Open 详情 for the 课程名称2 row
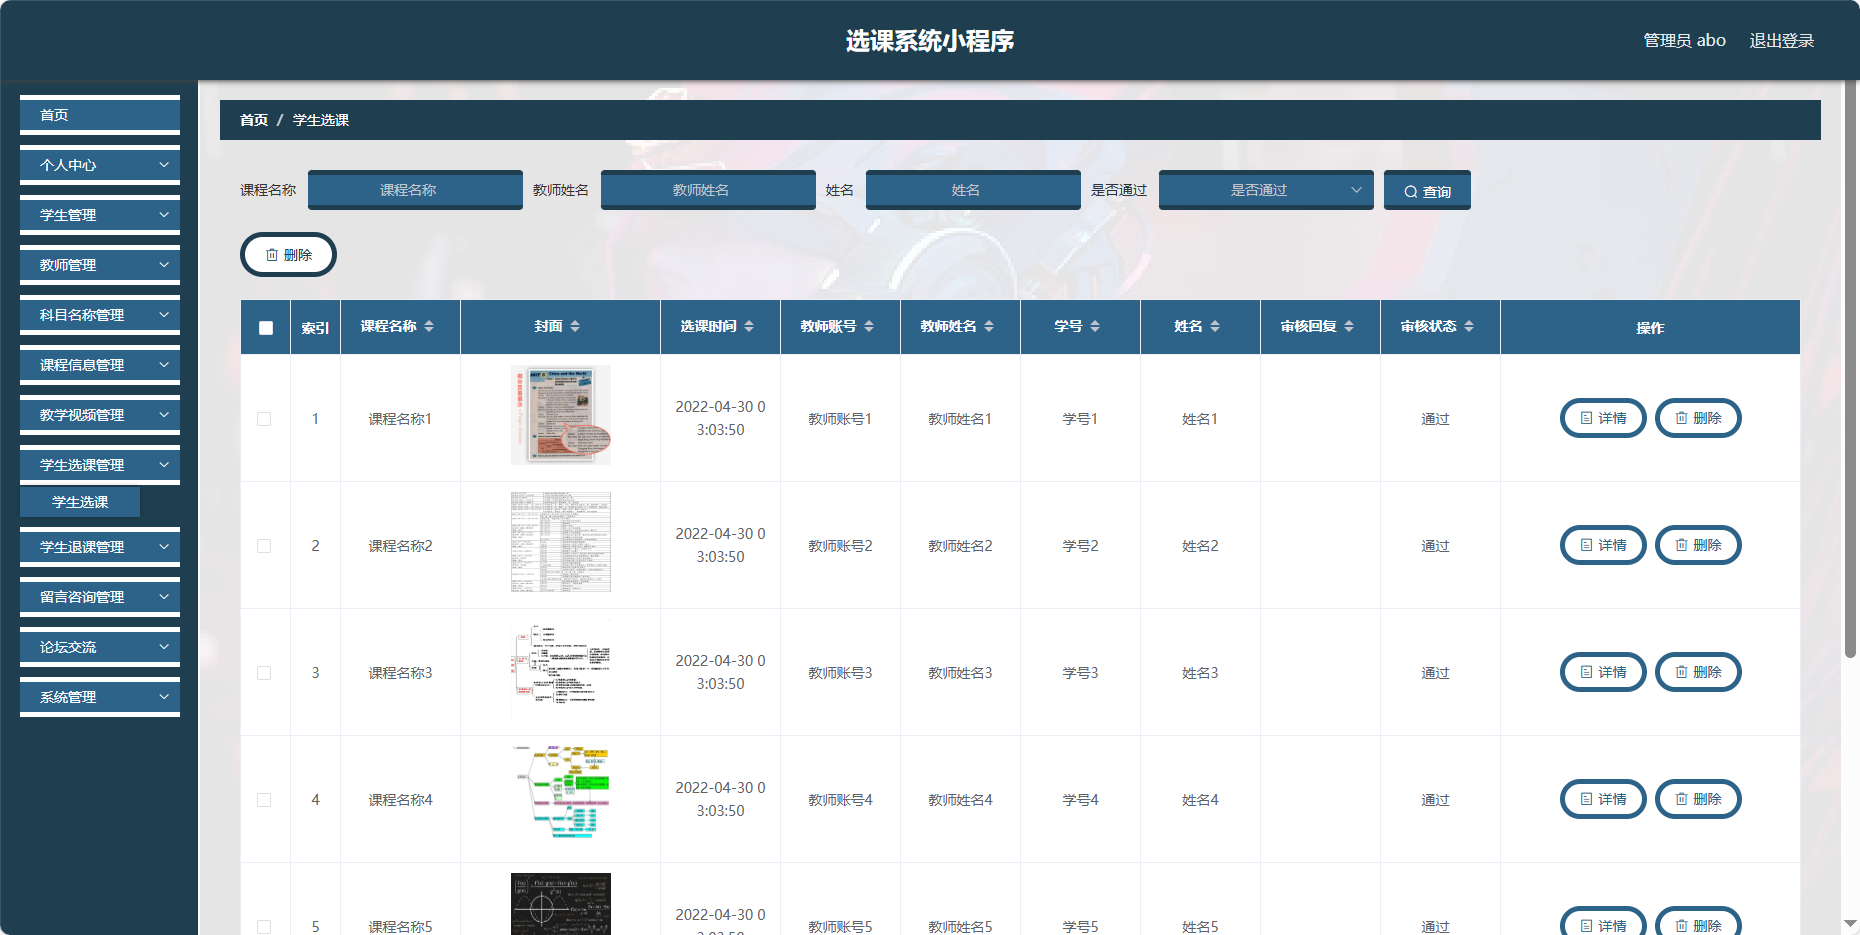The image size is (1860, 935). [1603, 545]
